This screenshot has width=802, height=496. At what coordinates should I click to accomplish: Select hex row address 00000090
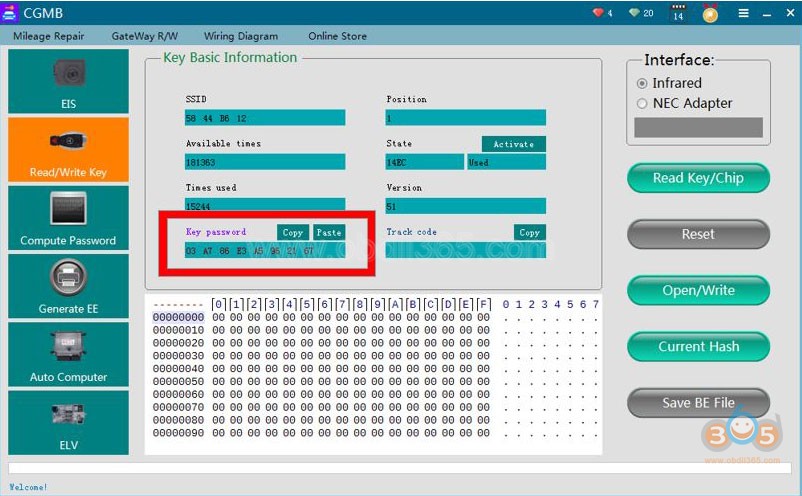coord(179,433)
